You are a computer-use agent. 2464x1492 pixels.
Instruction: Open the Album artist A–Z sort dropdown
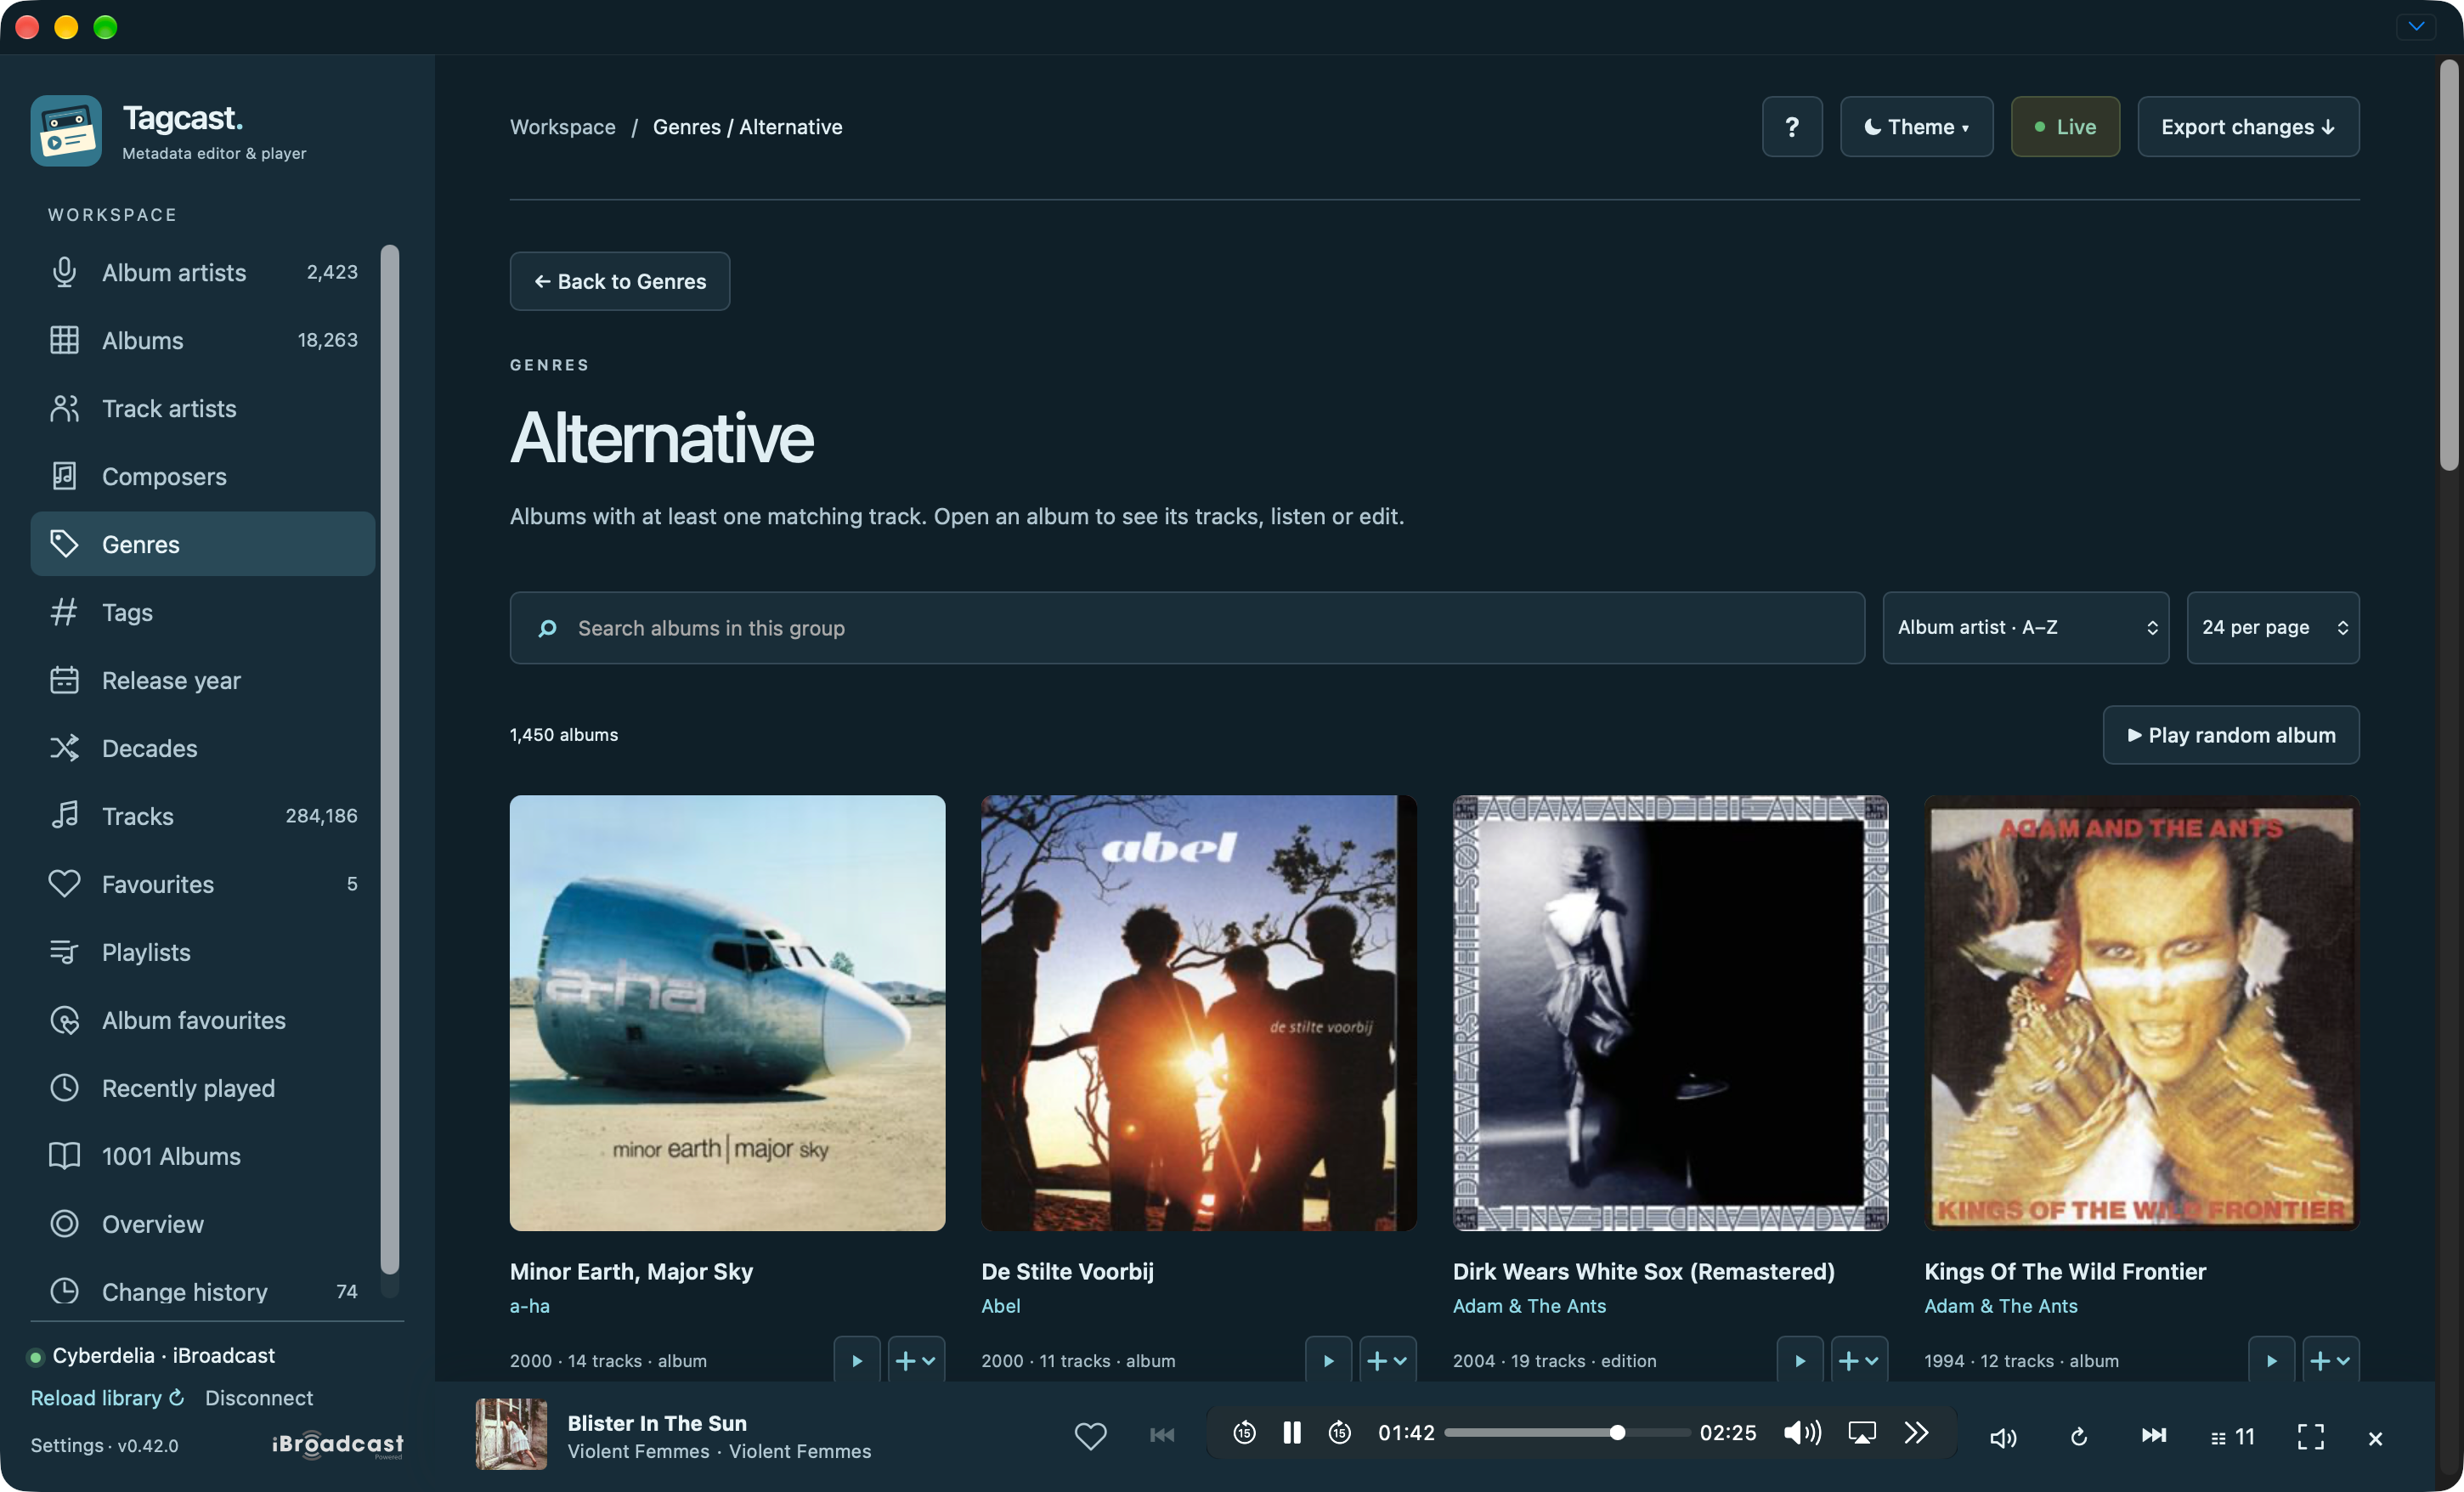(x=2026, y=628)
